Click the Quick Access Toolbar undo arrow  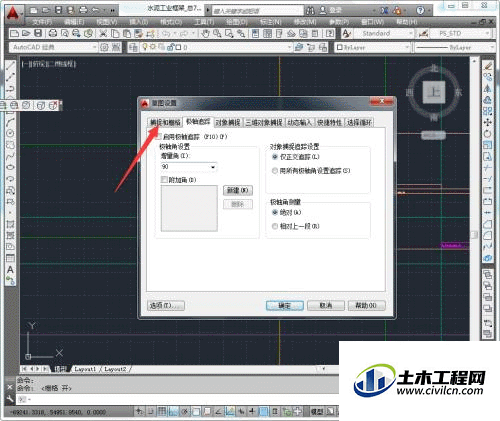[95, 10]
